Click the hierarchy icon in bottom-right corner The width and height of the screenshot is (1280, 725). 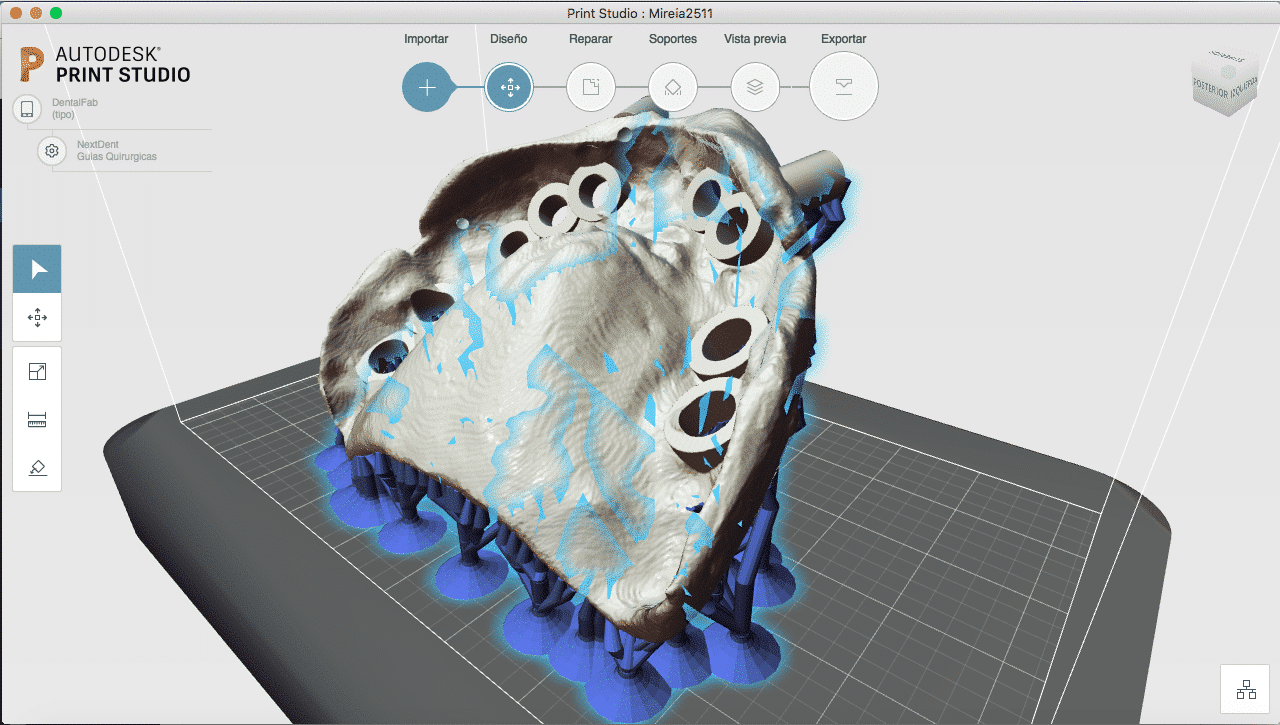1245,689
